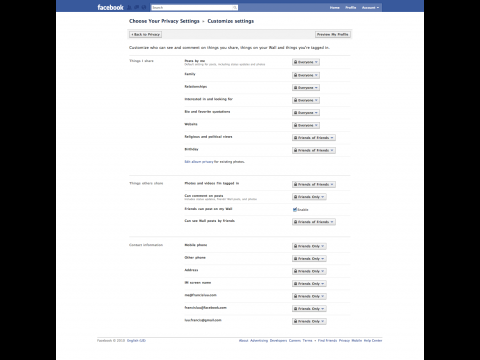Open Can comment on posts dropdown
The image size is (480, 360).
coord(309,197)
